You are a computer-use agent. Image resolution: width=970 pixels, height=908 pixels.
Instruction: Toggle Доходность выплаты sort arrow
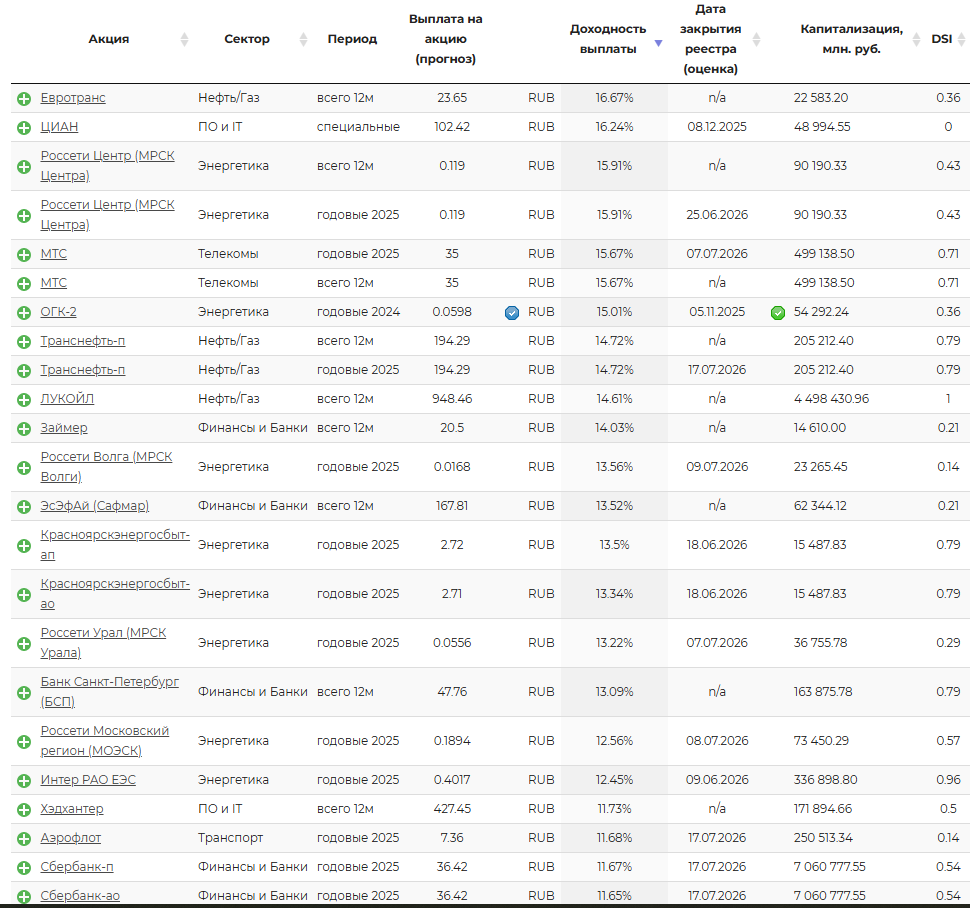point(658,43)
